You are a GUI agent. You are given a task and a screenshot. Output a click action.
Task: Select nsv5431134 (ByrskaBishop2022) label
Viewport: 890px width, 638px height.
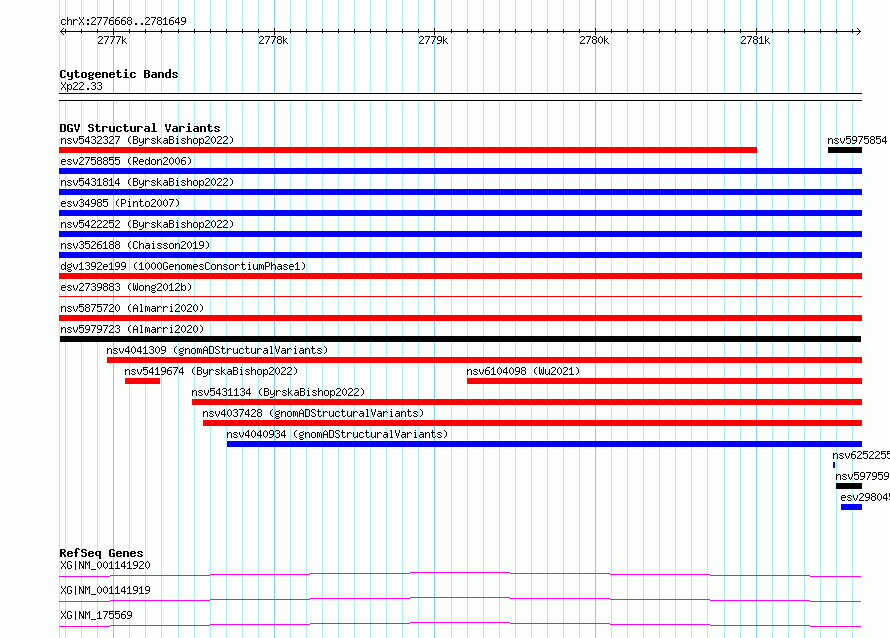[278, 392]
